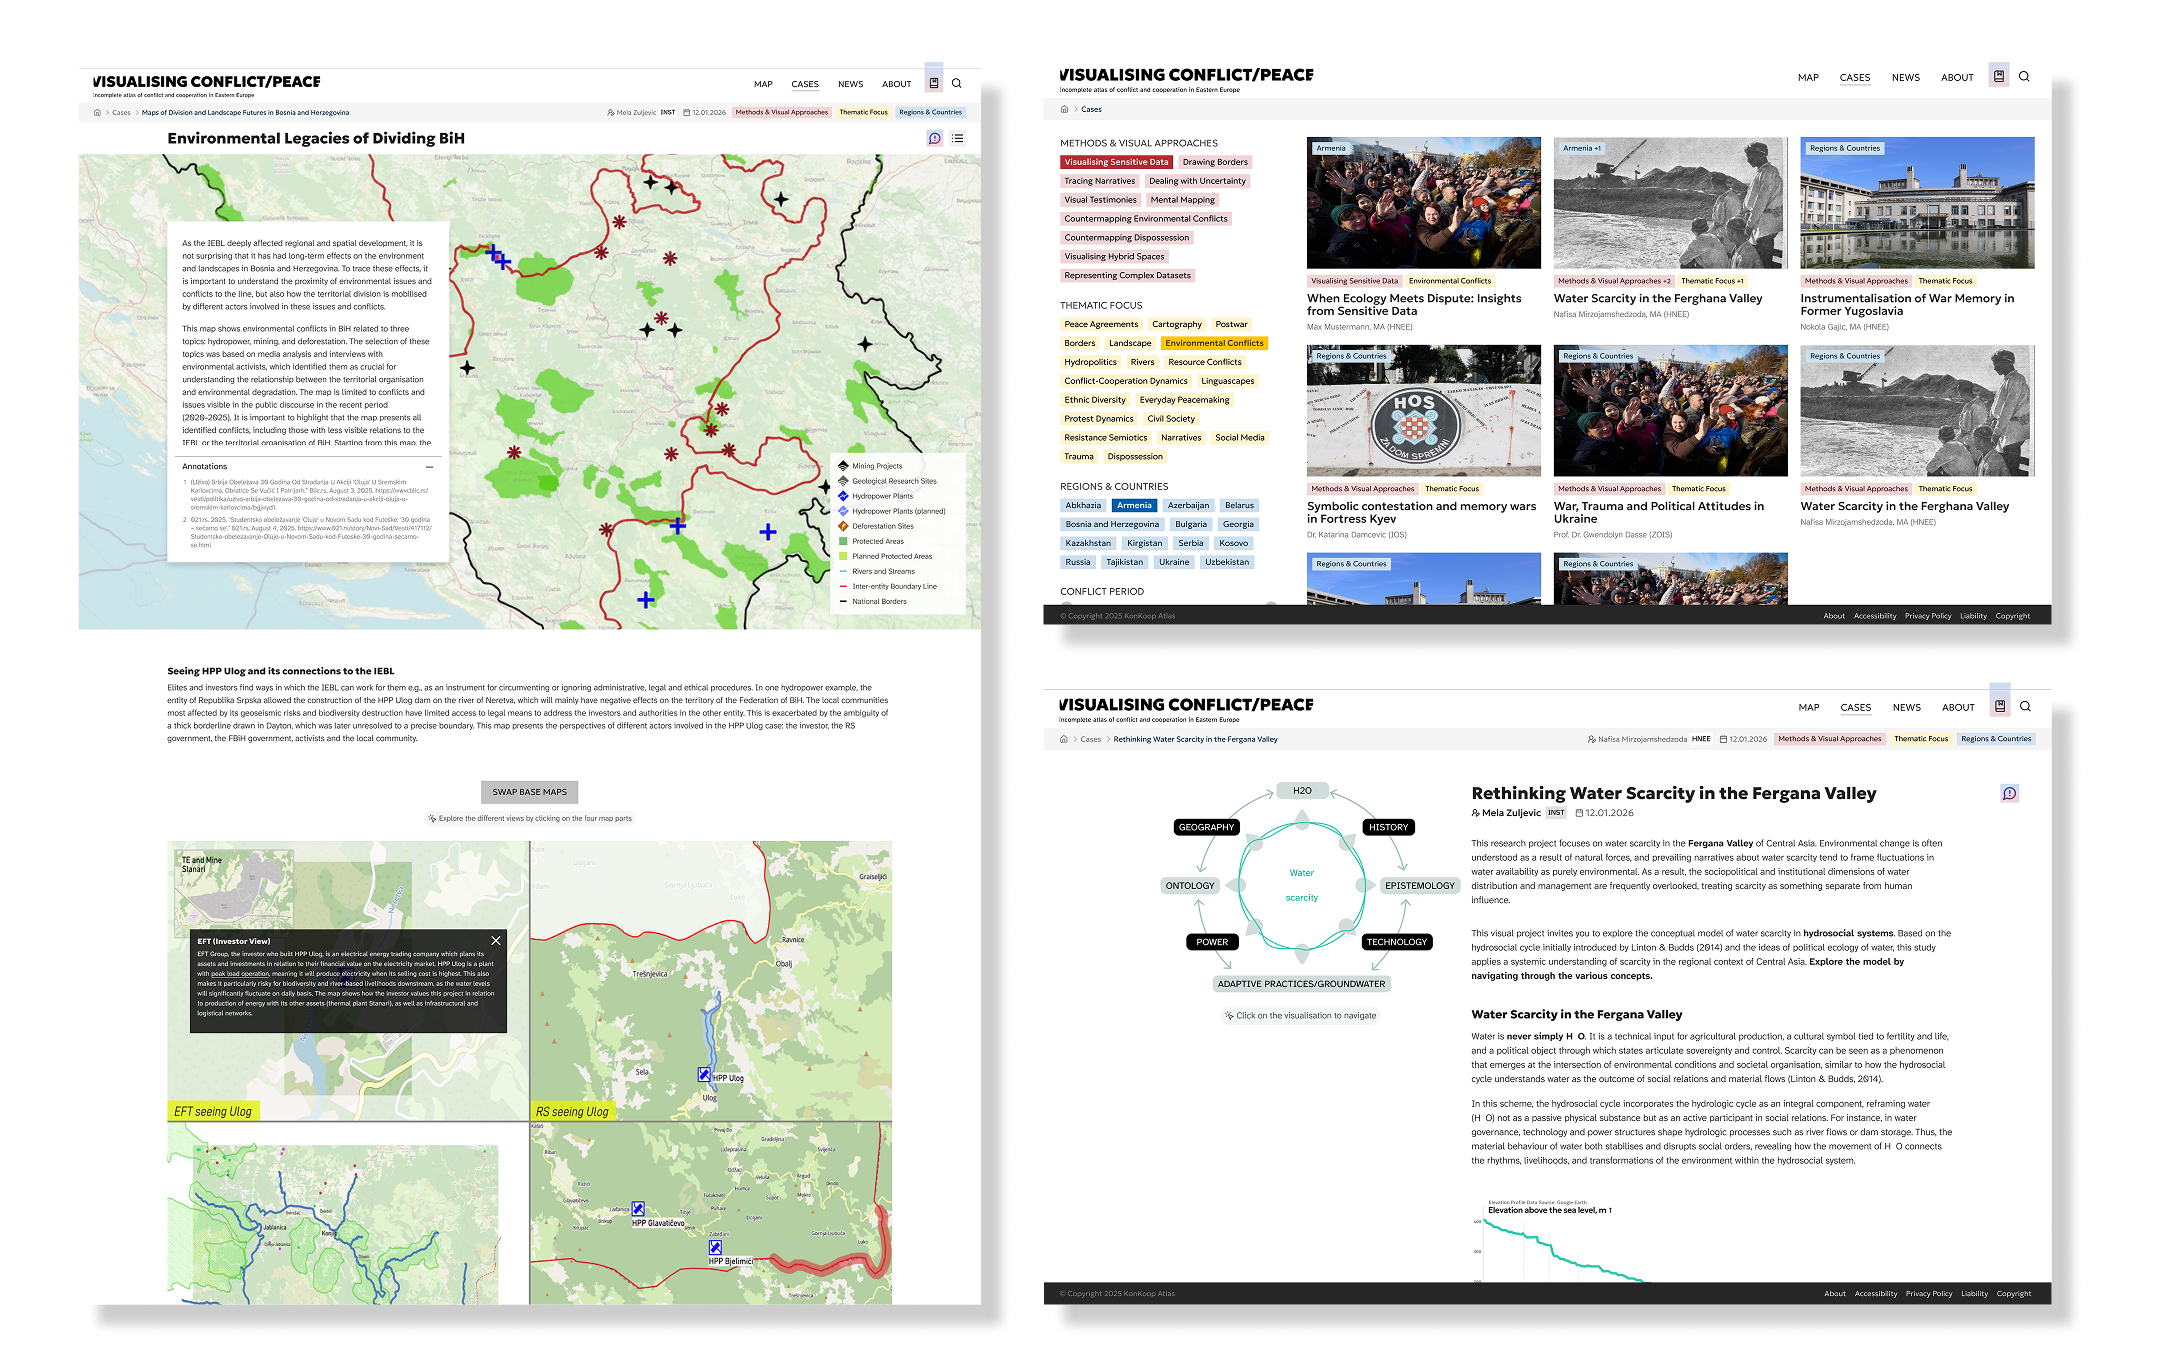The height and width of the screenshot is (1368, 2169).
Task: Click the HPP Ulog marker on RS seeing Ulog map
Action: pos(704,1075)
